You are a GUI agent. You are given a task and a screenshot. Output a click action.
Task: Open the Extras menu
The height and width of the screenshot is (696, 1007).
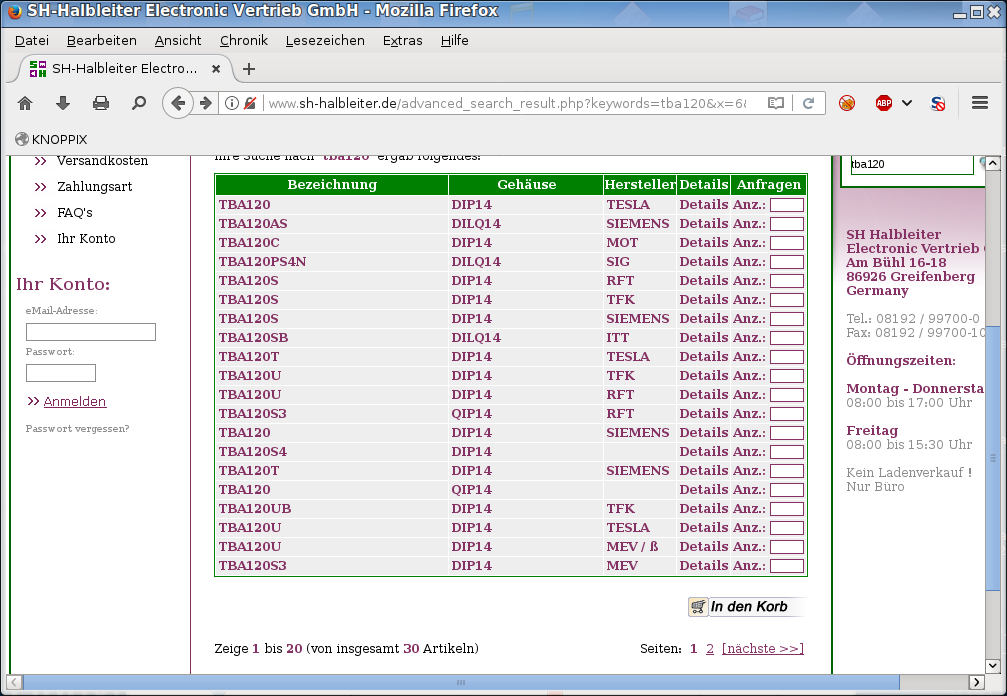coord(403,40)
